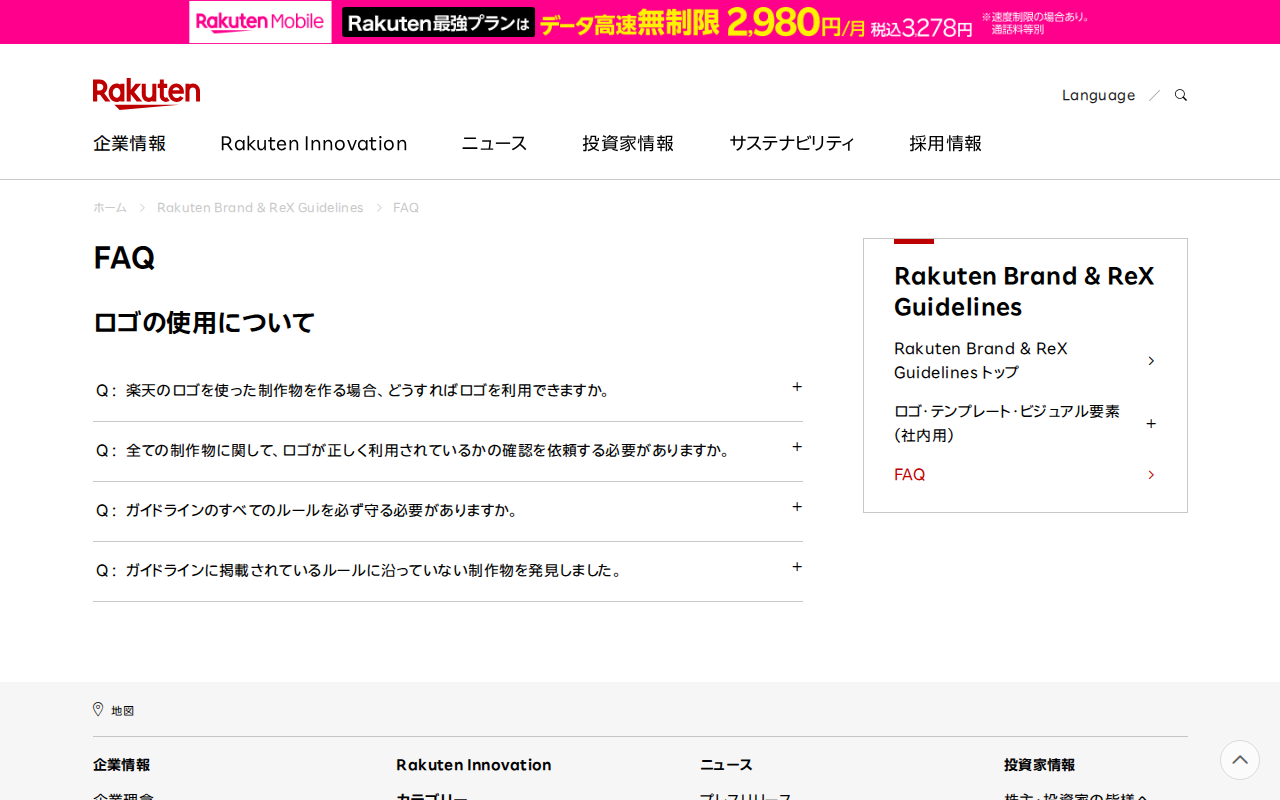This screenshot has height=800, width=1280.
Task: Open the ニュース navigation menu
Action: click(493, 143)
